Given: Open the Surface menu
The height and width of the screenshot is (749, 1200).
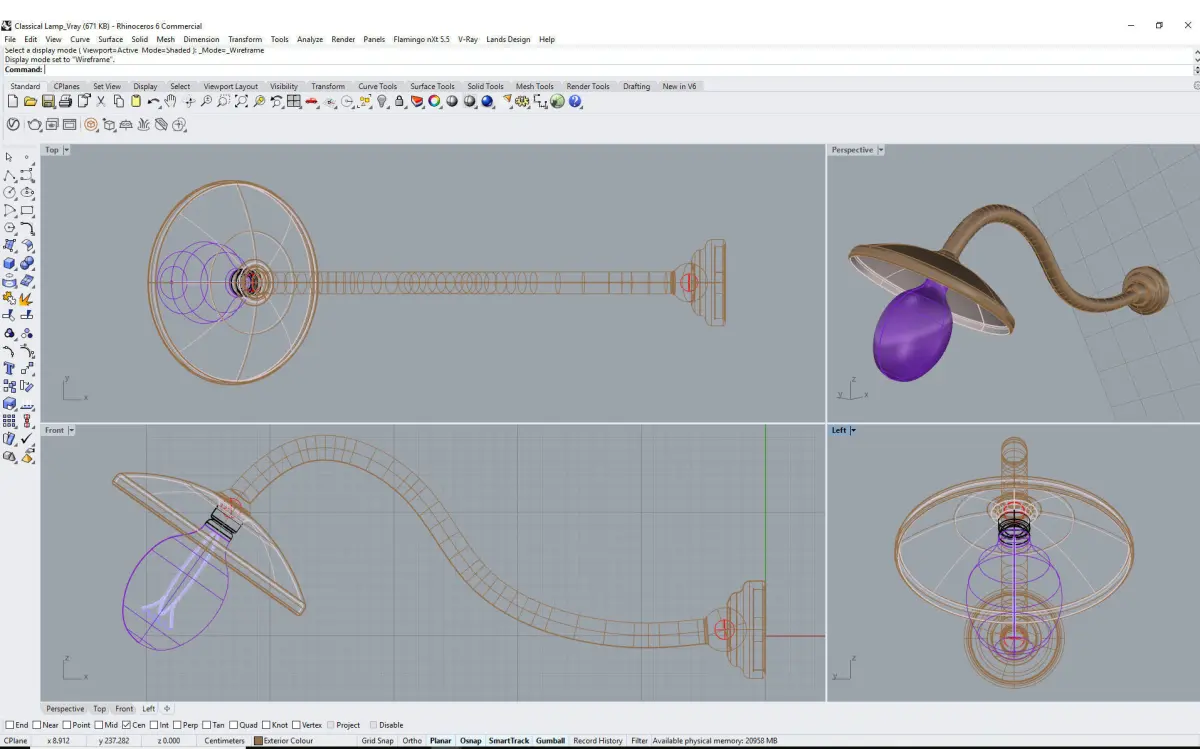Looking at the screenshot, I should pyautogui.click(x=110, y=39).
